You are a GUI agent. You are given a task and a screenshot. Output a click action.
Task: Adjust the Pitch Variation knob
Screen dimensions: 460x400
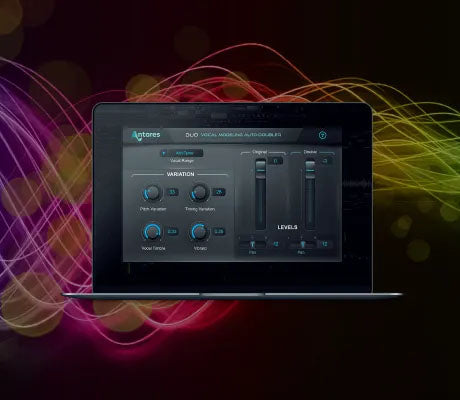click(x=152, y=193)
